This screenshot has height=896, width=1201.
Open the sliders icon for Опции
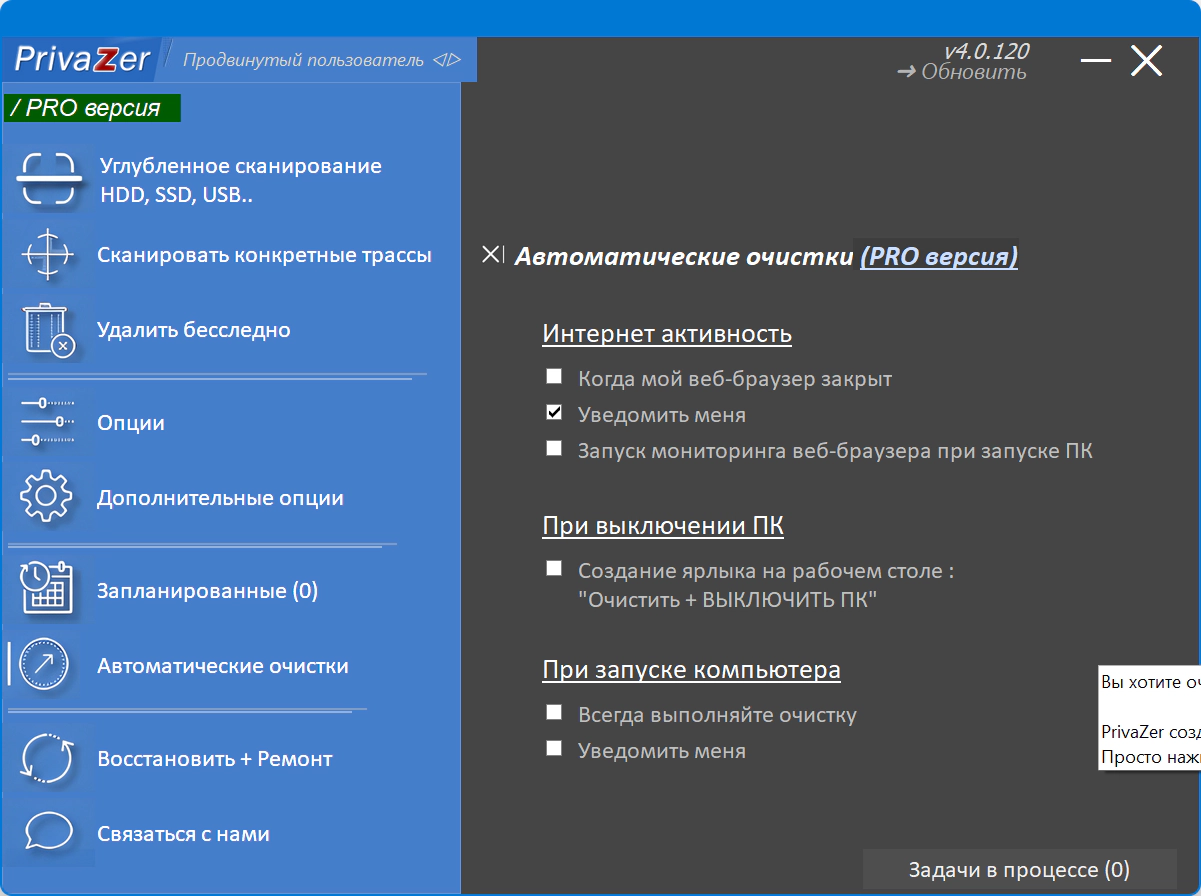coord(48,423)
